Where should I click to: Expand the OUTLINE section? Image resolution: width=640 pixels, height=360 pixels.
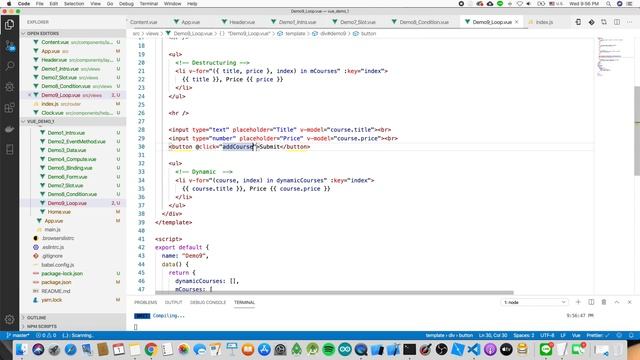click(x=73, y=318)
